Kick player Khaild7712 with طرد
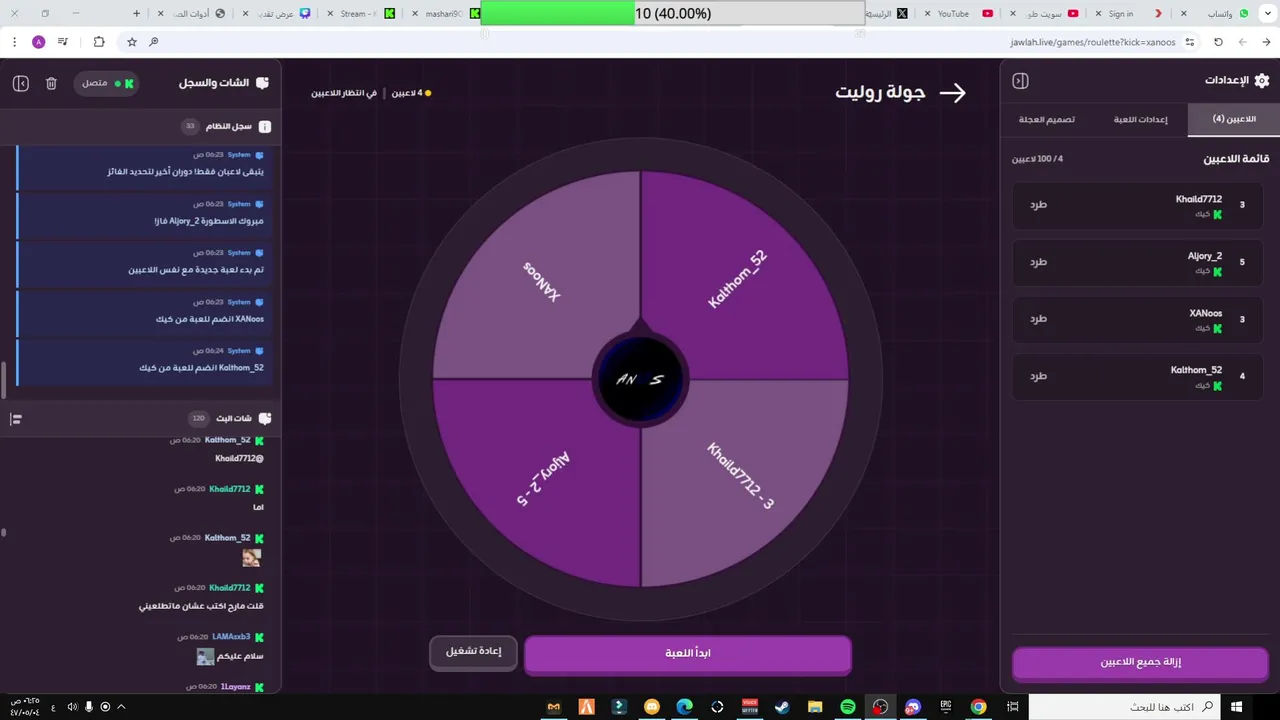 [1038, 205]
